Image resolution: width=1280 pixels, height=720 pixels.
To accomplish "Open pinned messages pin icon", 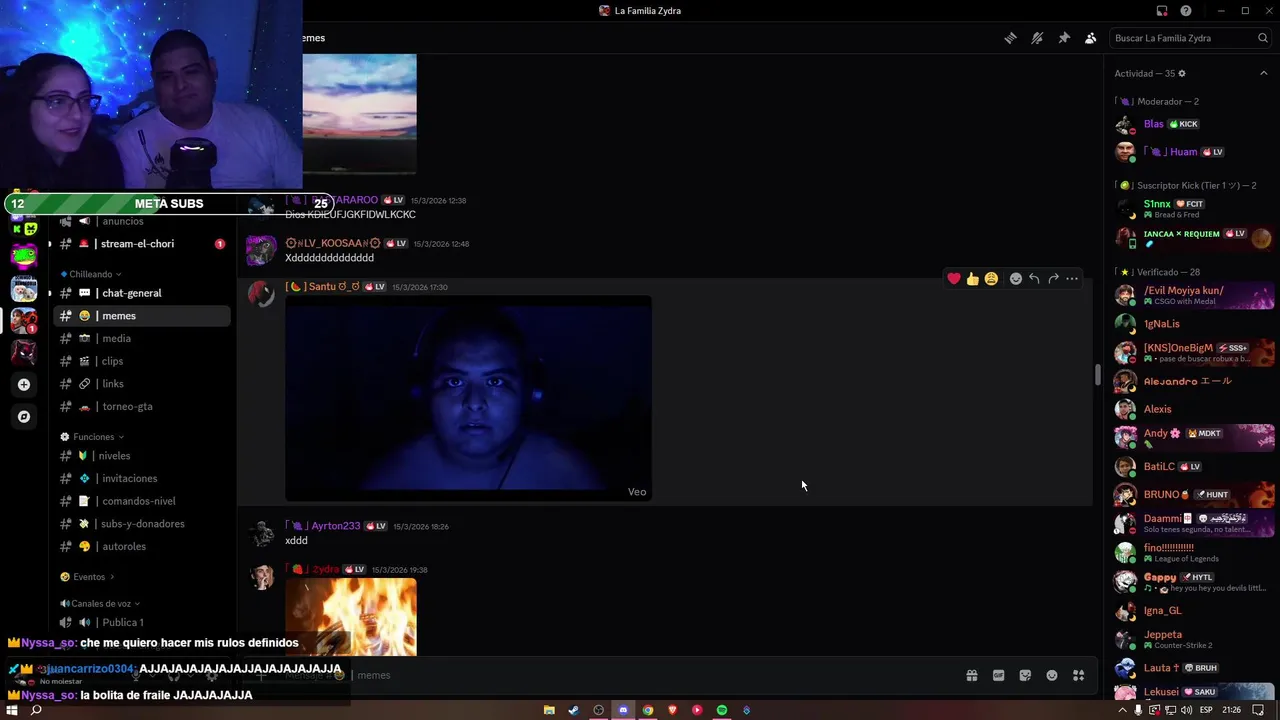I will point(1064,38).
